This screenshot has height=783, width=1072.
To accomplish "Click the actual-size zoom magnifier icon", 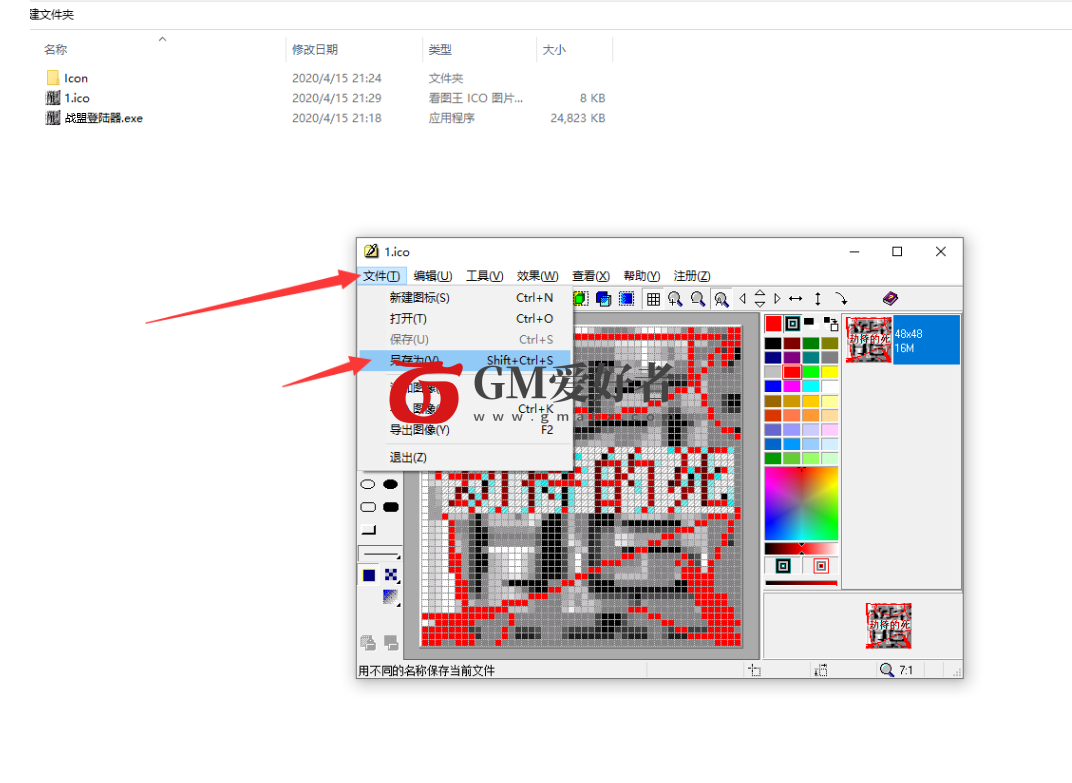I will (721, 299).
